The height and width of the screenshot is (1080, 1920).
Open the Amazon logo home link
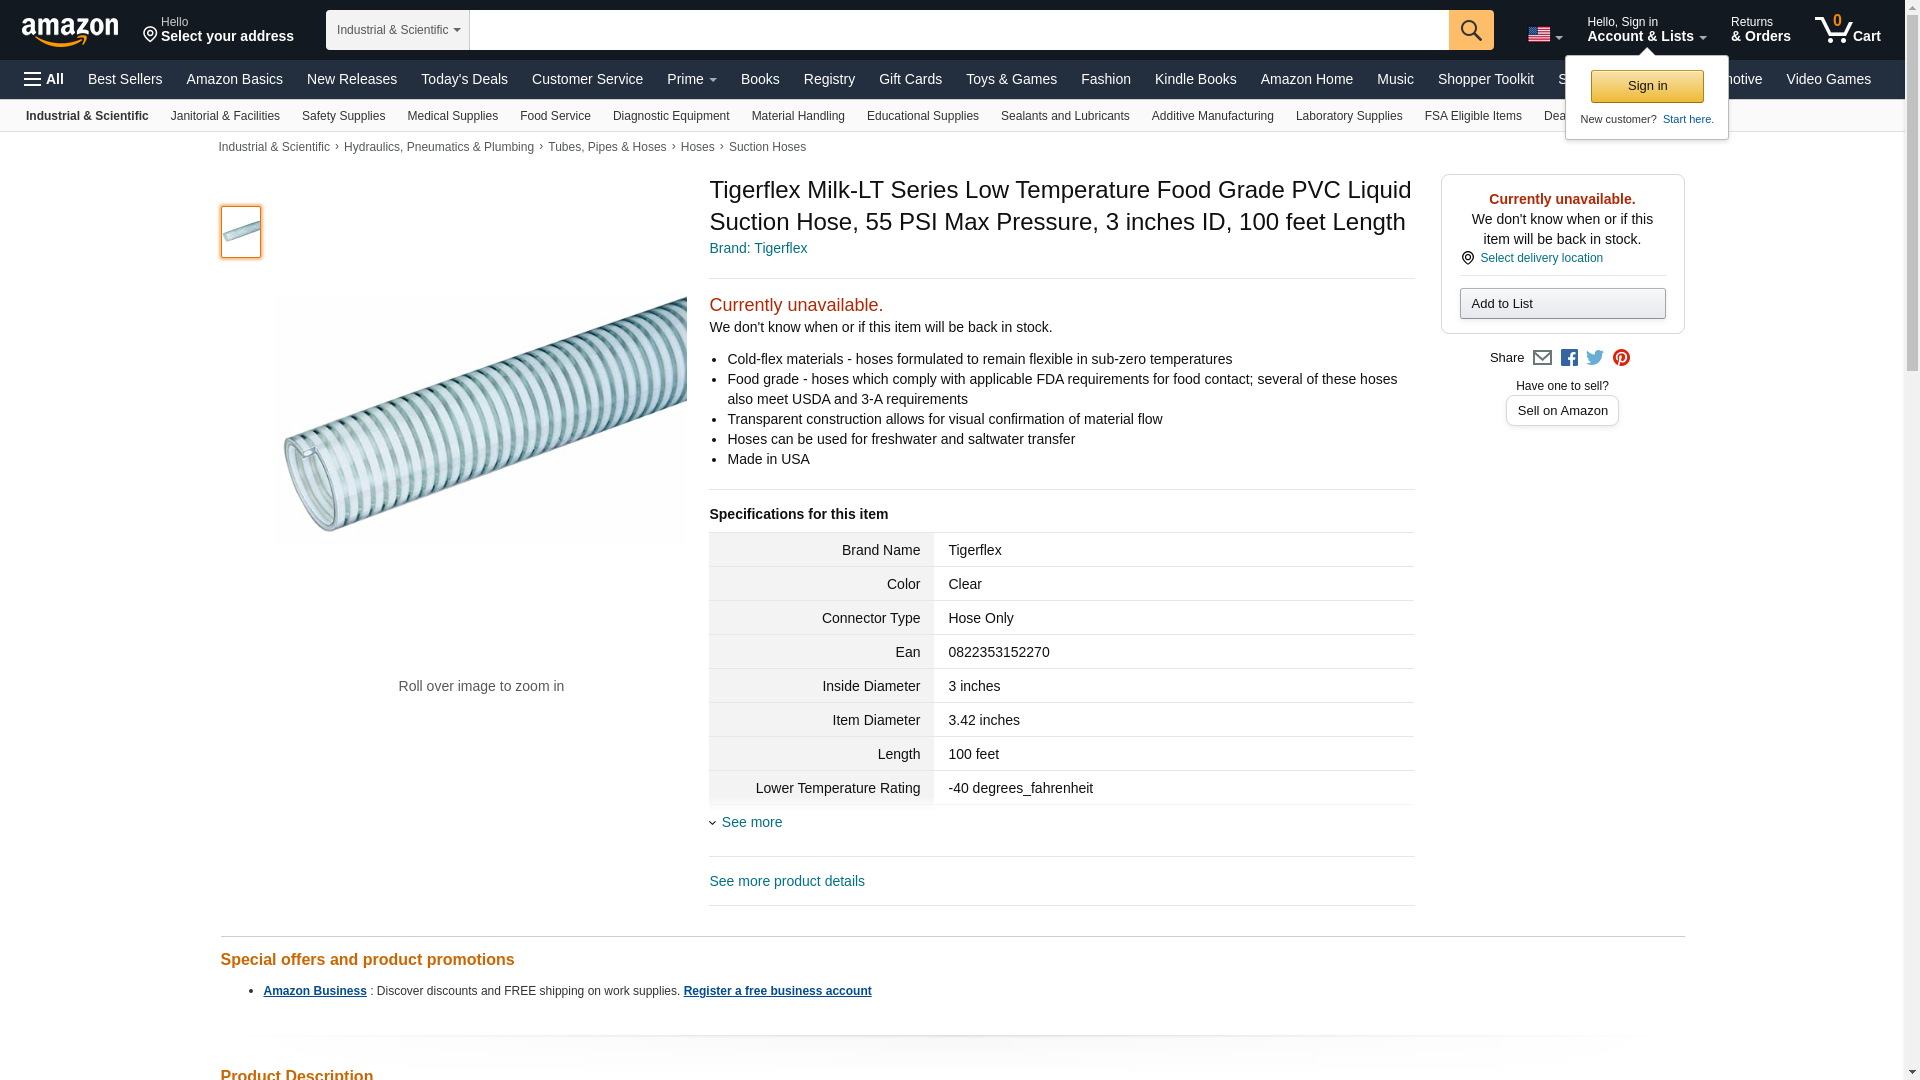click(70, 31)
